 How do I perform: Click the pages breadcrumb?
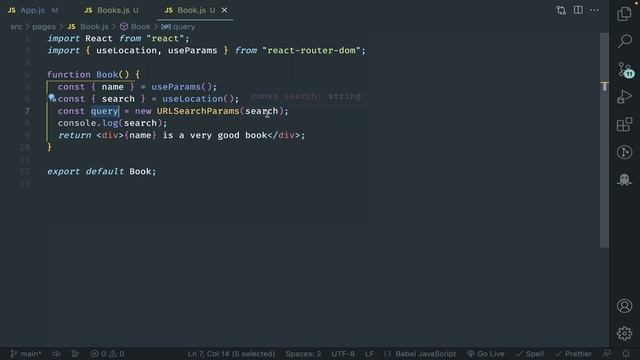click(x=44, y=27)
